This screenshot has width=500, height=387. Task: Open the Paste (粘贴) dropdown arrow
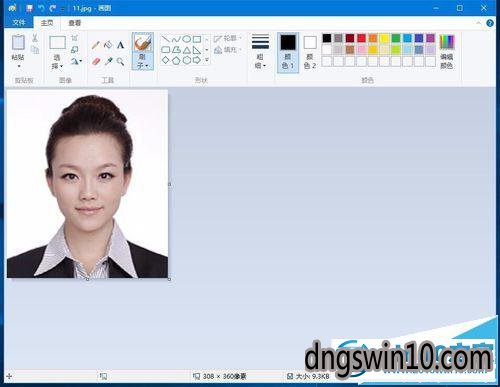coord(18,66)
